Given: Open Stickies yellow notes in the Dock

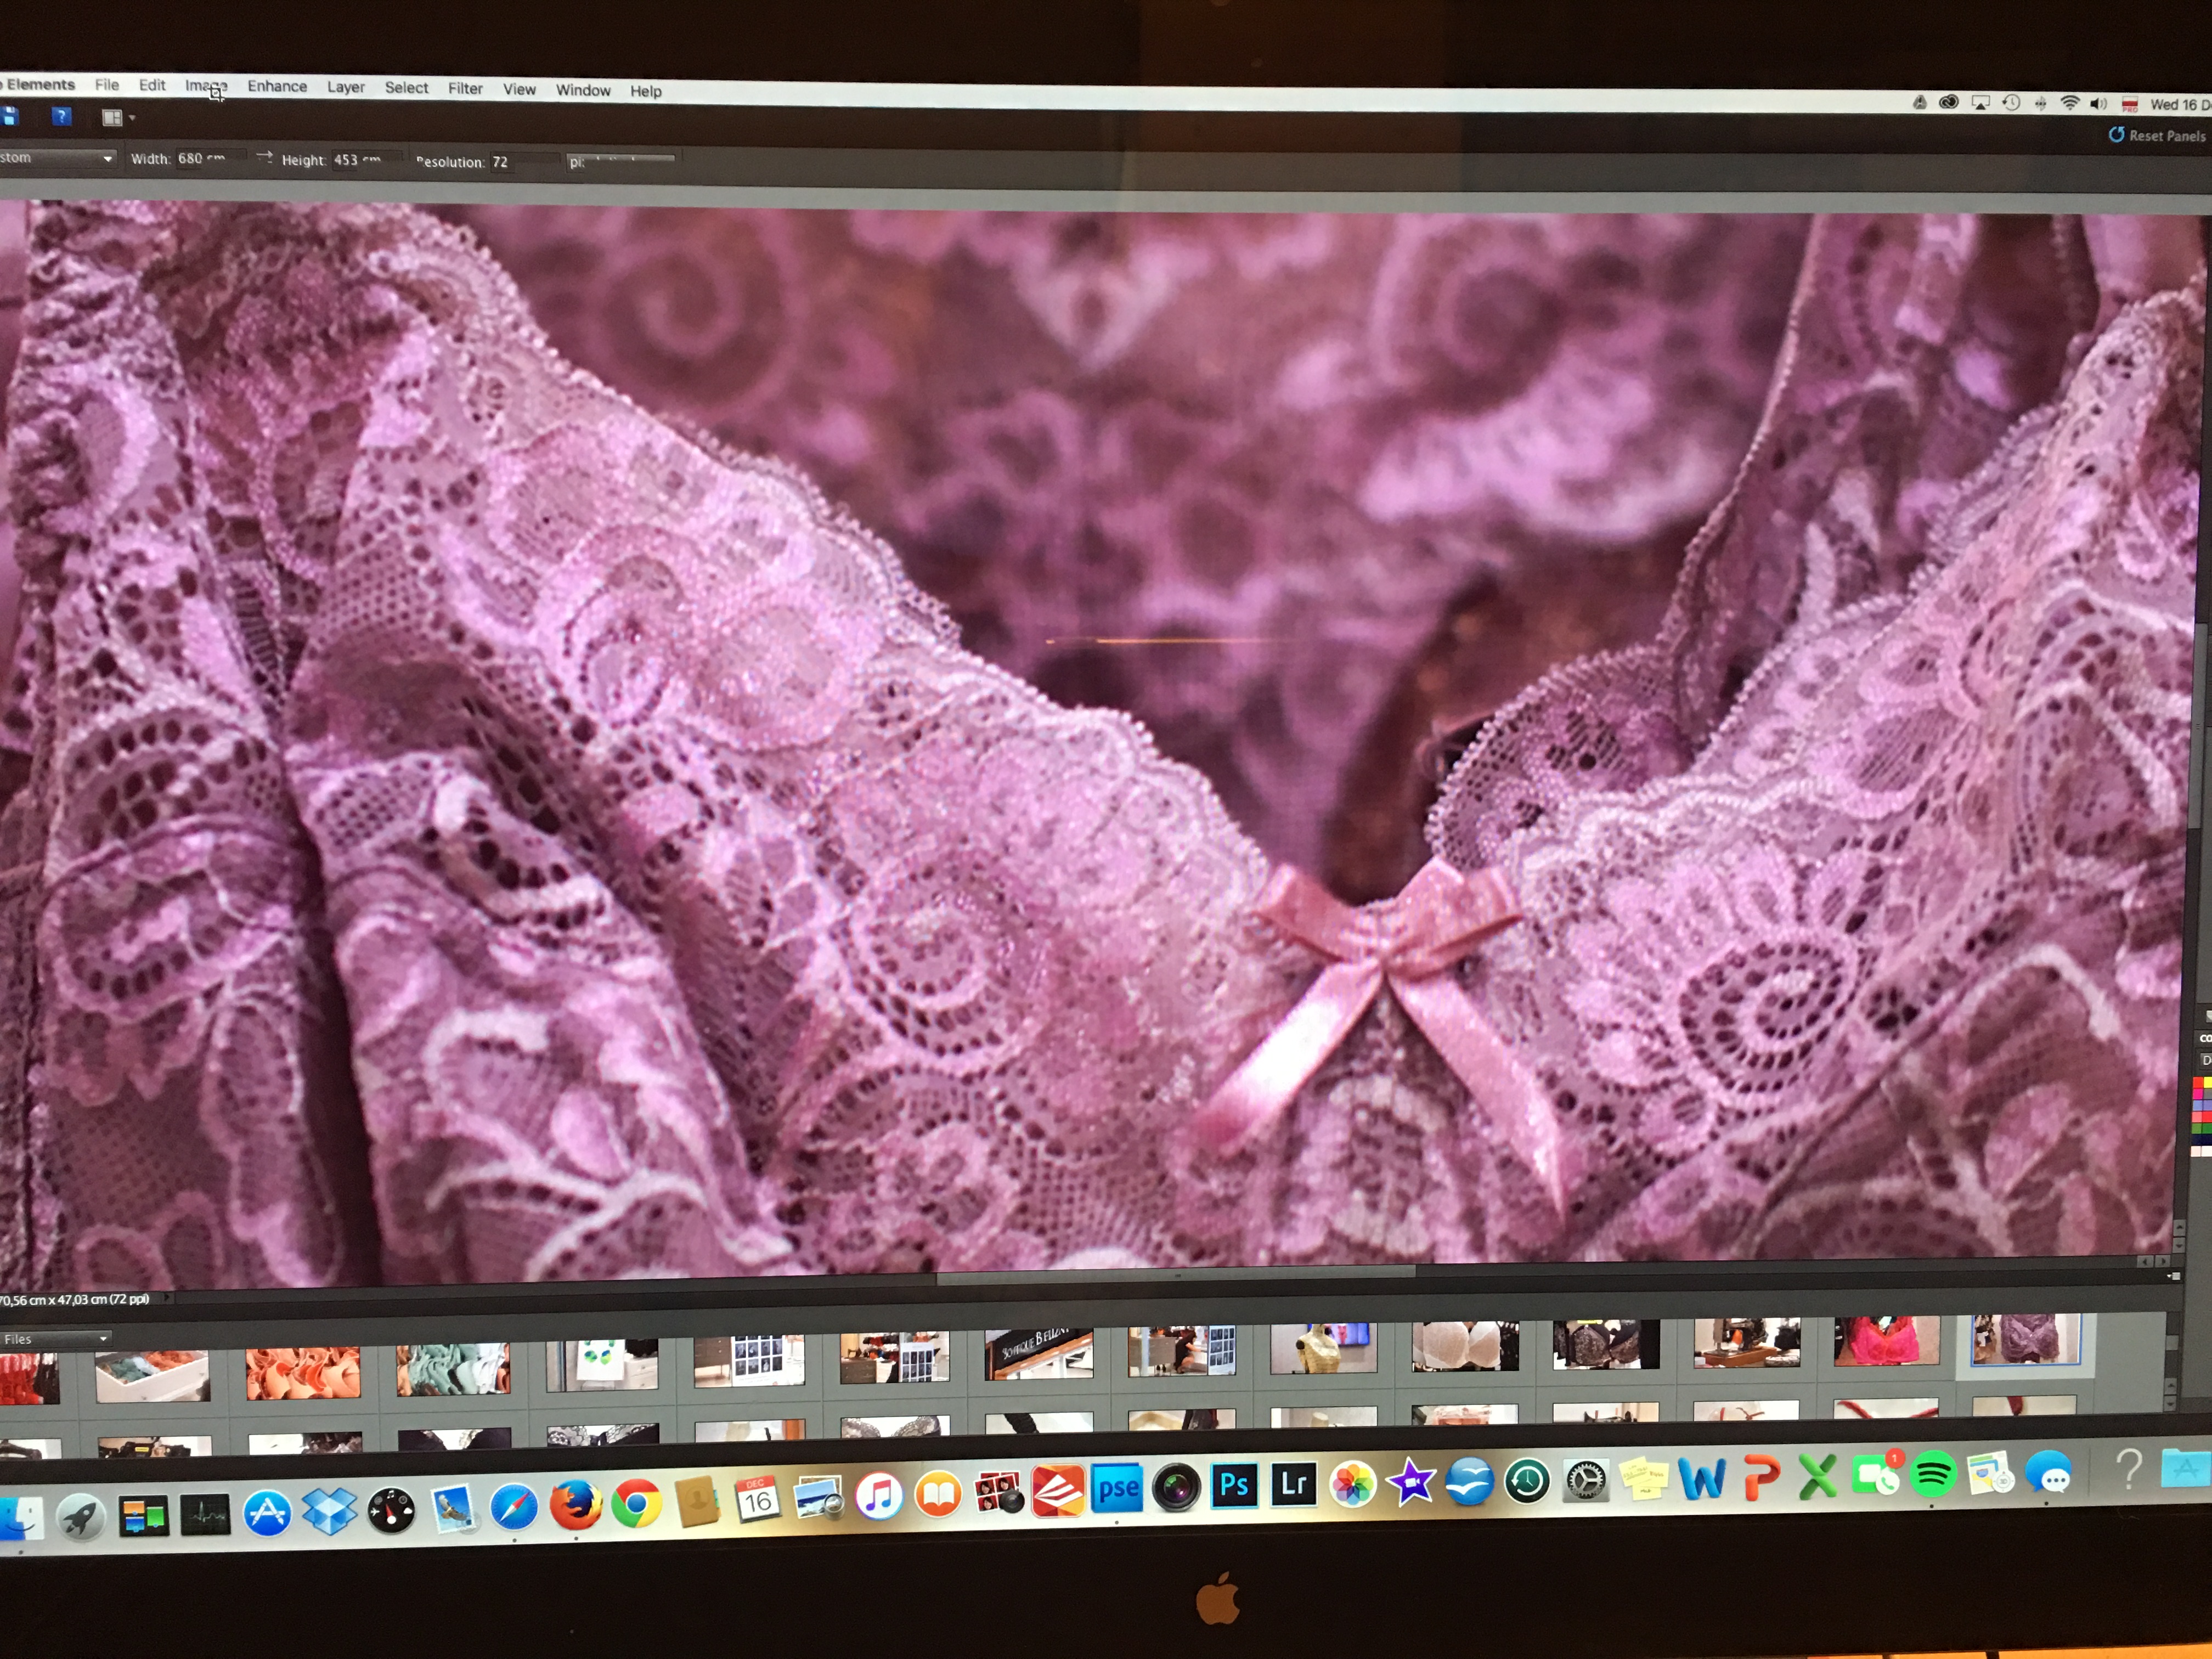Looking at the screenshot, I should coord(1643,1478).
